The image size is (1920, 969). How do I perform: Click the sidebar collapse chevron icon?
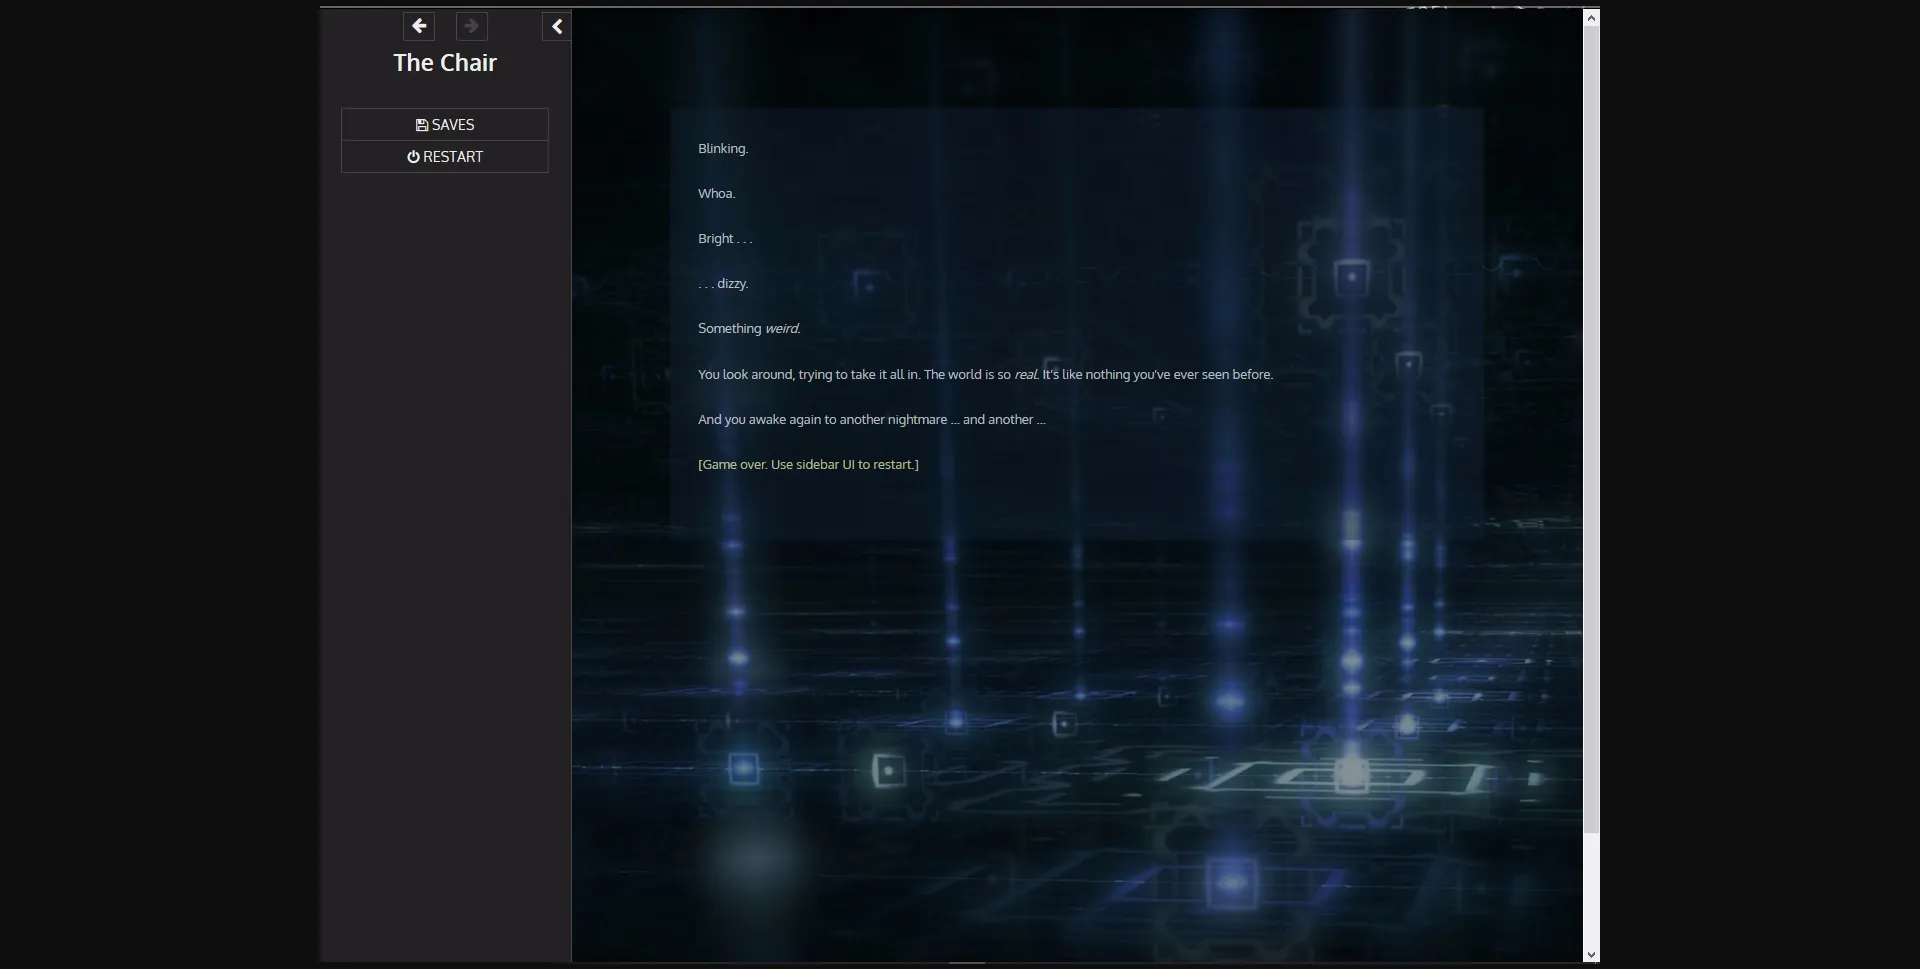[x=556, y=26]
